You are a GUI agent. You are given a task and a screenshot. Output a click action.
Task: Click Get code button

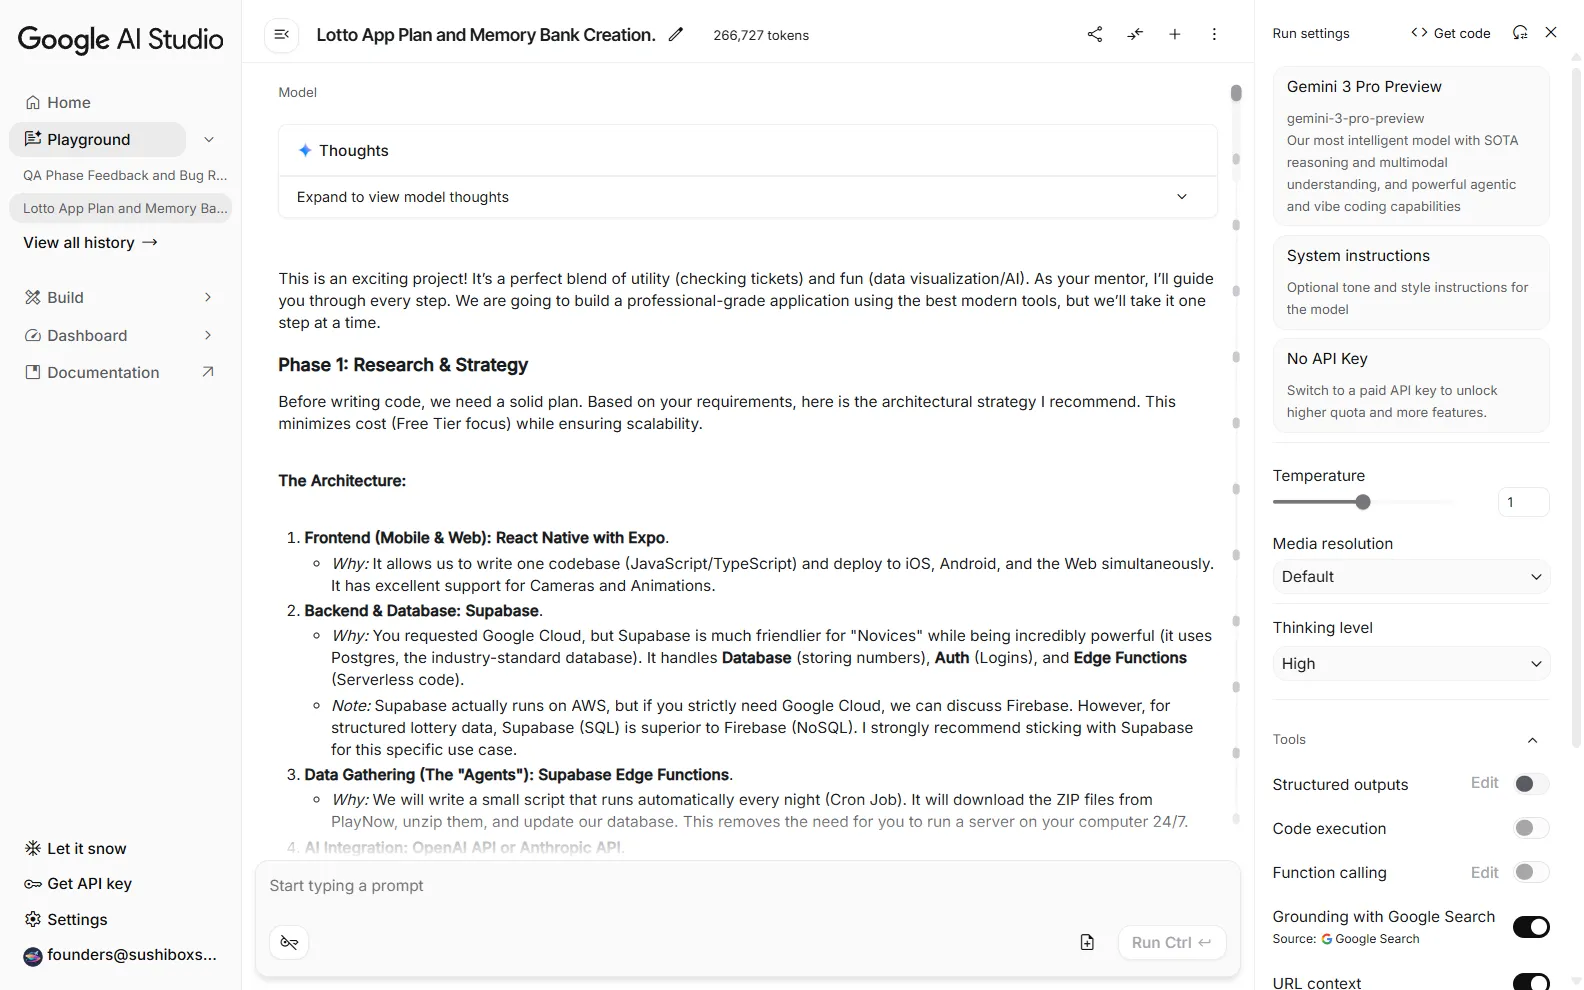(x=1451, y=32)
